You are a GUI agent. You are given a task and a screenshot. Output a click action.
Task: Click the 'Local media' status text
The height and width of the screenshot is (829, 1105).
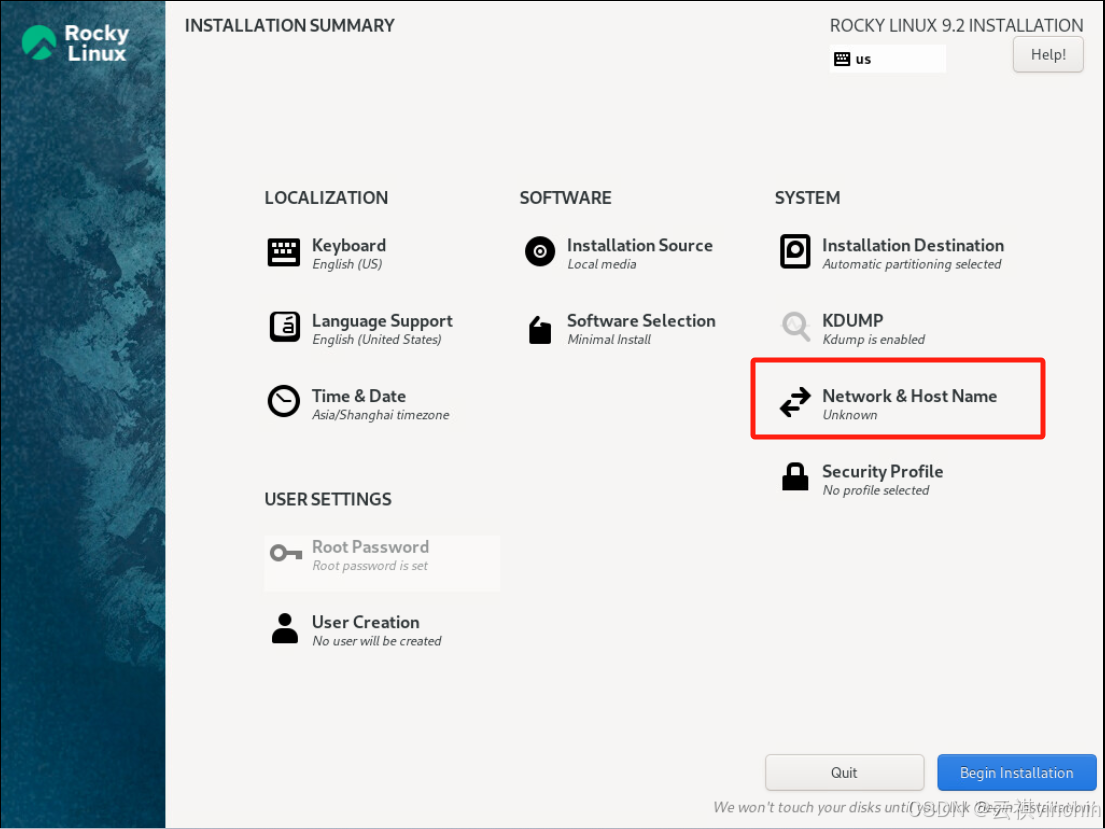[602, 264]
